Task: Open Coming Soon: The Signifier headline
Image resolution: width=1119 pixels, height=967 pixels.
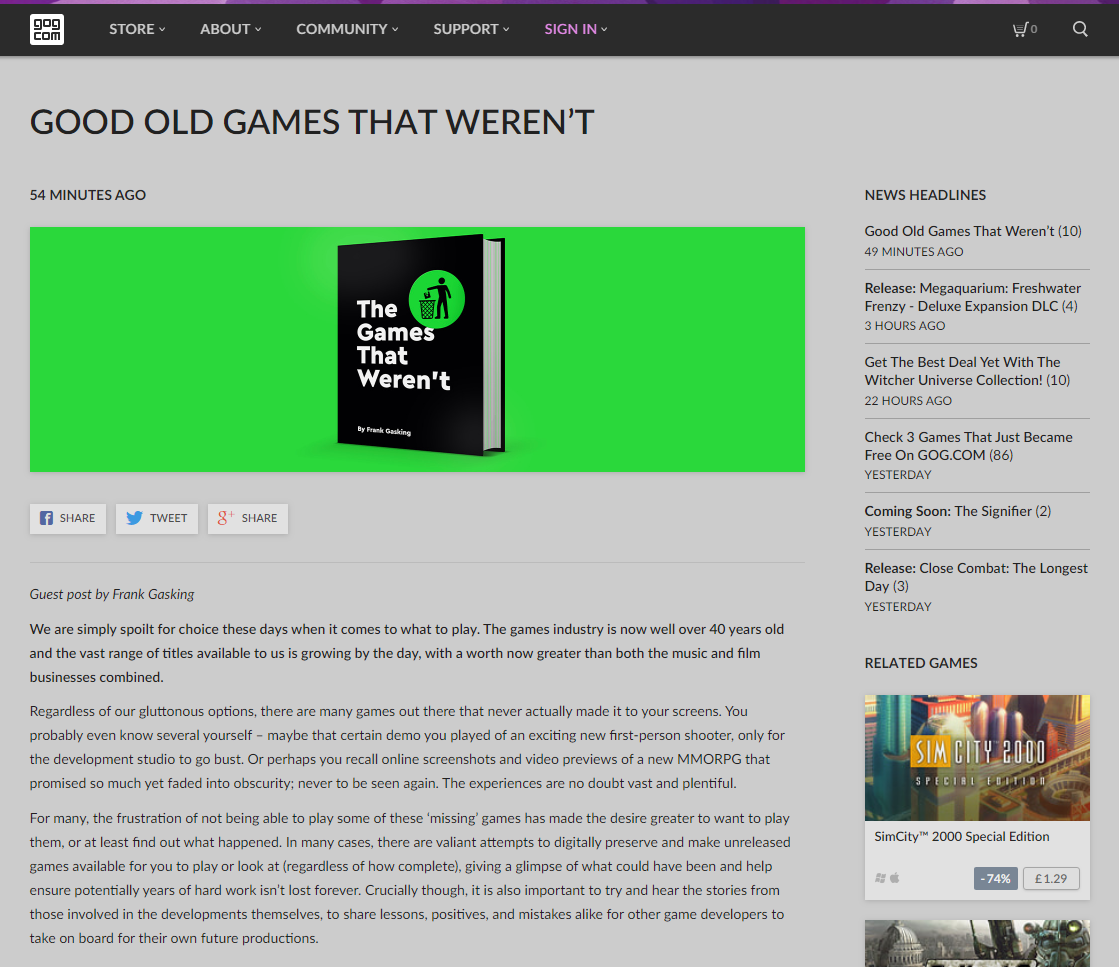Action: [x=958, y=511]
